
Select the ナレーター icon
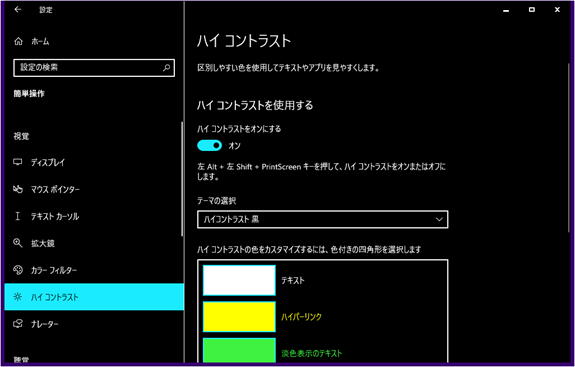pos(18,324)
